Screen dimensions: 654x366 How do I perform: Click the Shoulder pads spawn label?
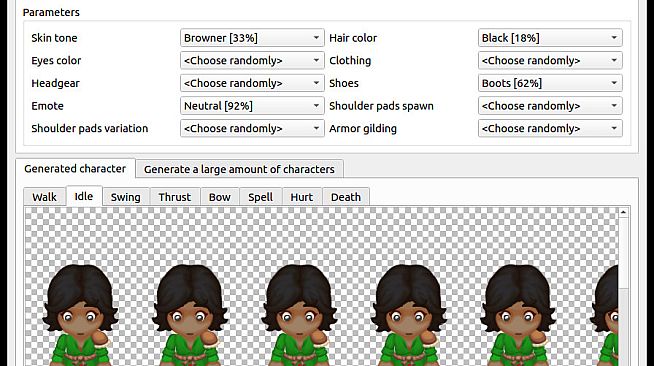tap(381, 106)
